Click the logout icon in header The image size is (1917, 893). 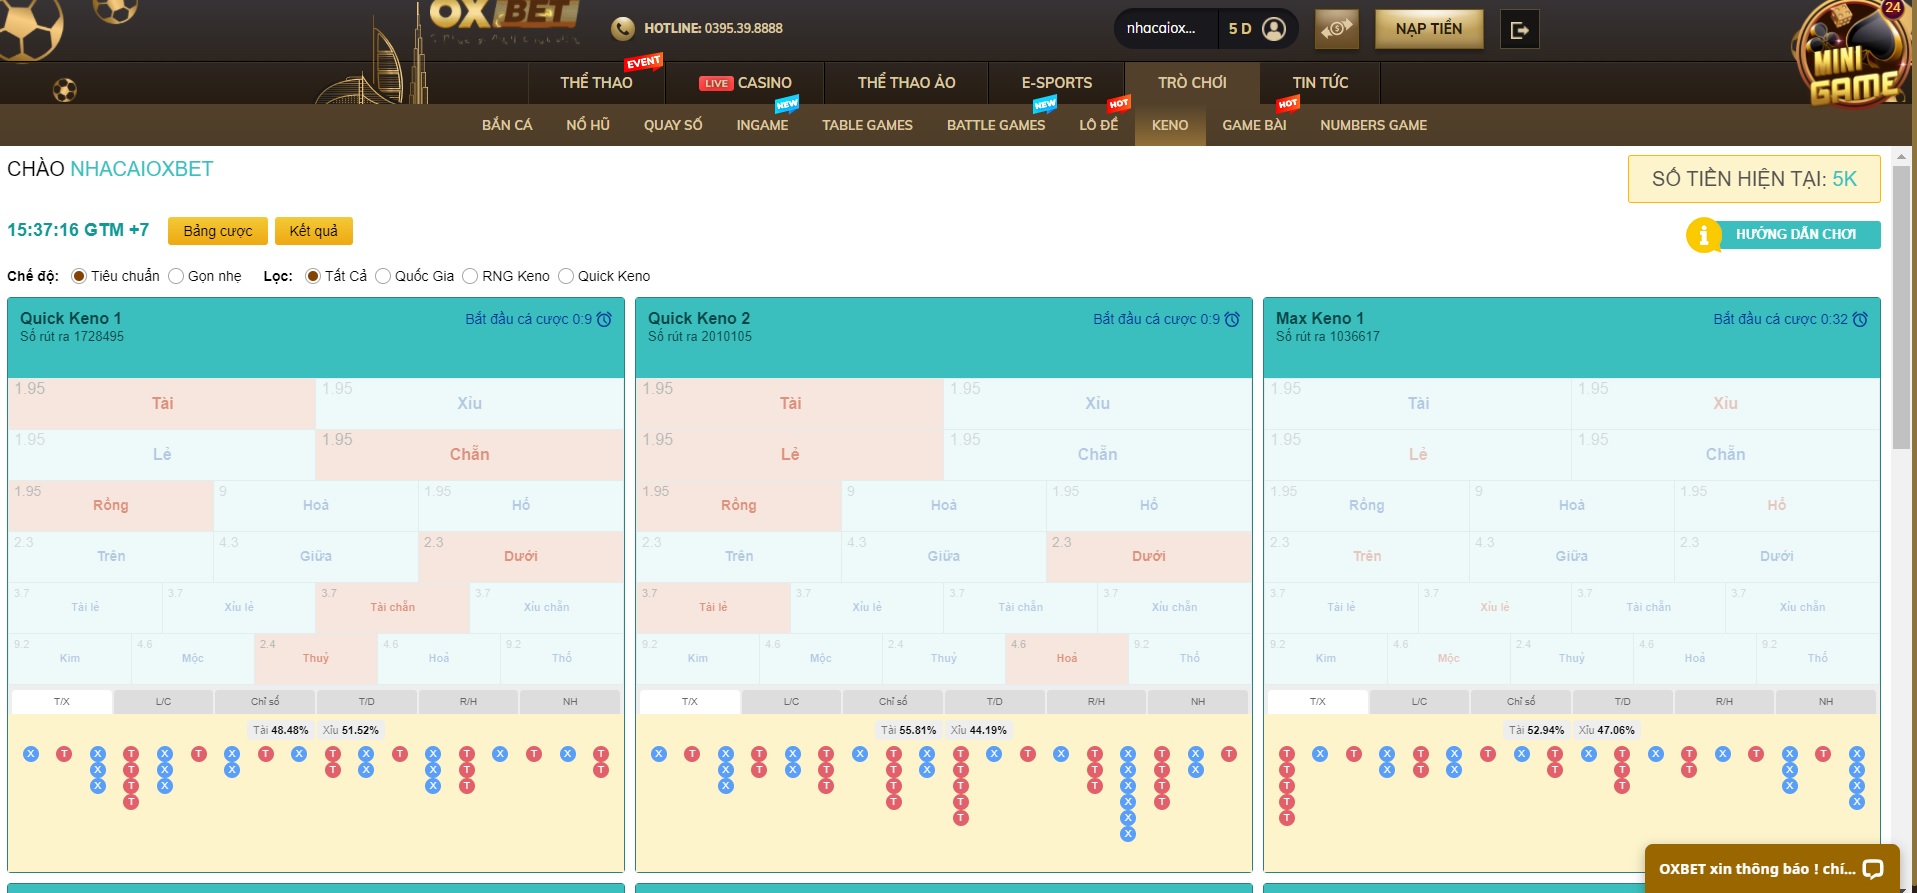pyautogui.click(x=1519, y=30)
